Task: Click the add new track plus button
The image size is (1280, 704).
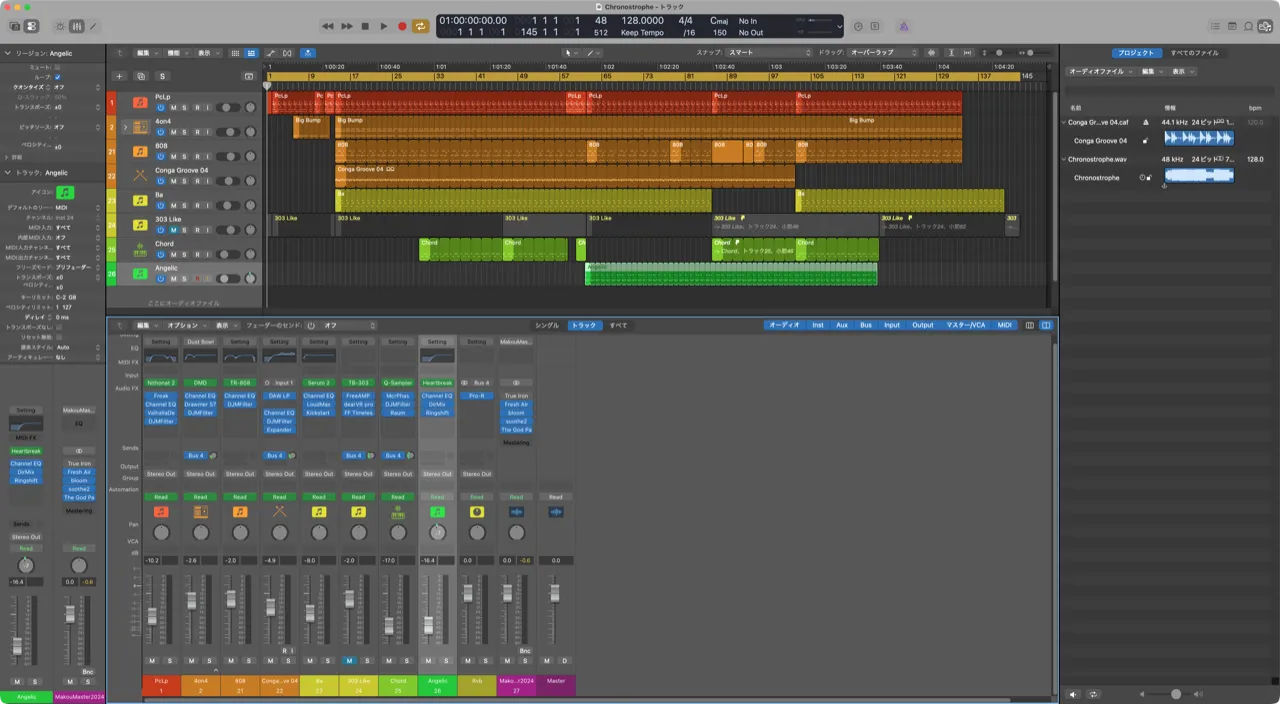Action: point(119,76)
